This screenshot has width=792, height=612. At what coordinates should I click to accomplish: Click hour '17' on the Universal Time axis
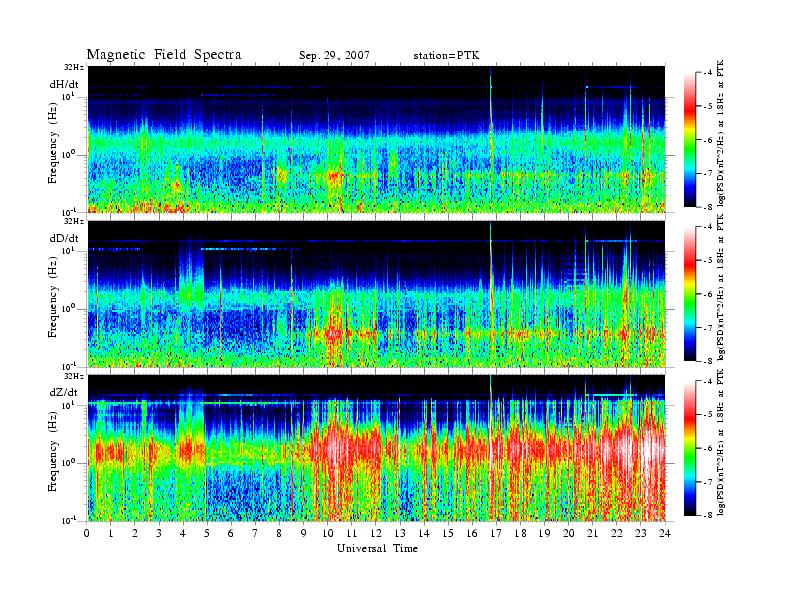click(x=496, y=533)
